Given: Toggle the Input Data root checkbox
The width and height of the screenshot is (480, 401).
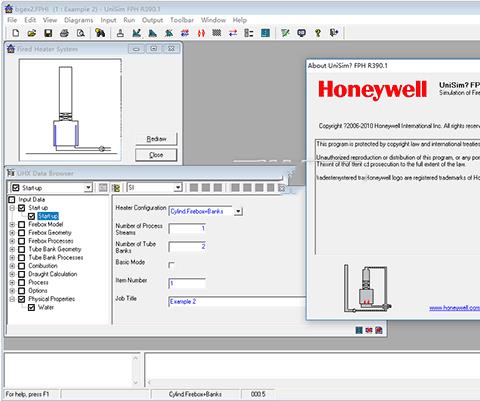Looking at the screenshot, I should (12, 199).
